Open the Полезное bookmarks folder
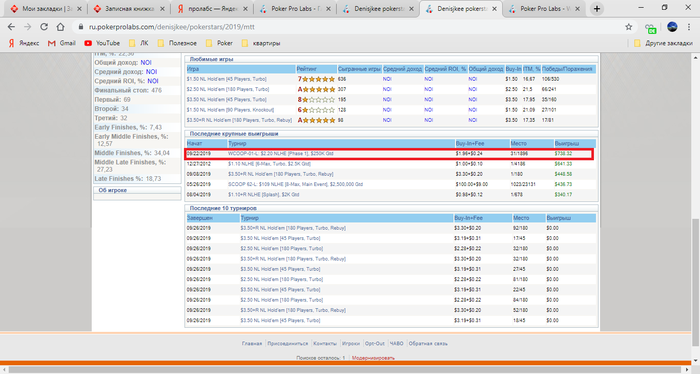 [x=177, y=43]
